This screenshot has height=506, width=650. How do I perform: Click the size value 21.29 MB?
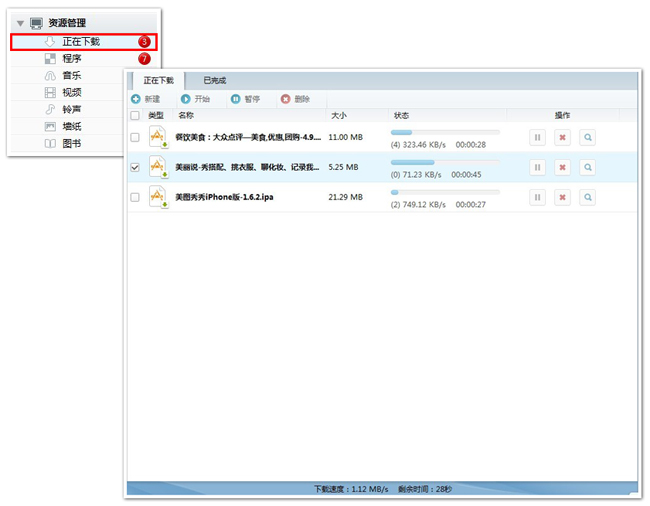(346, 197)
